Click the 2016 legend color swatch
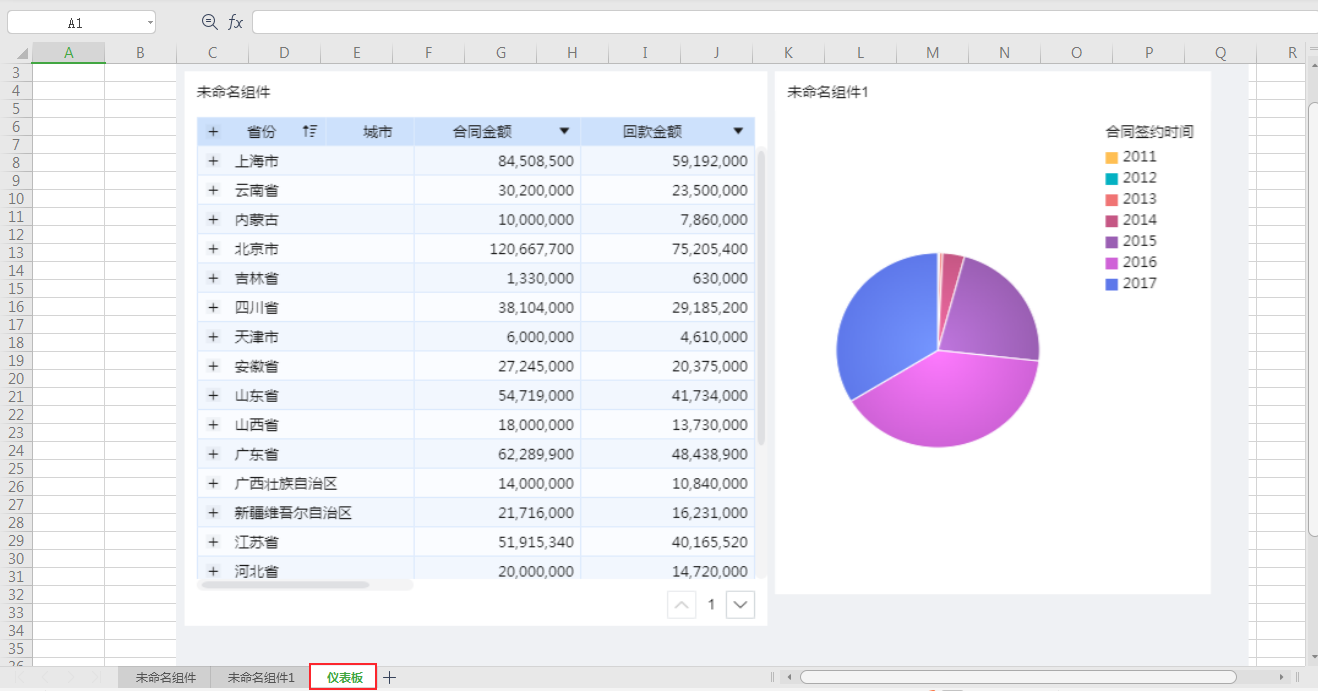The height and width of the screenshot is (691, 1318). point(1112,262)
